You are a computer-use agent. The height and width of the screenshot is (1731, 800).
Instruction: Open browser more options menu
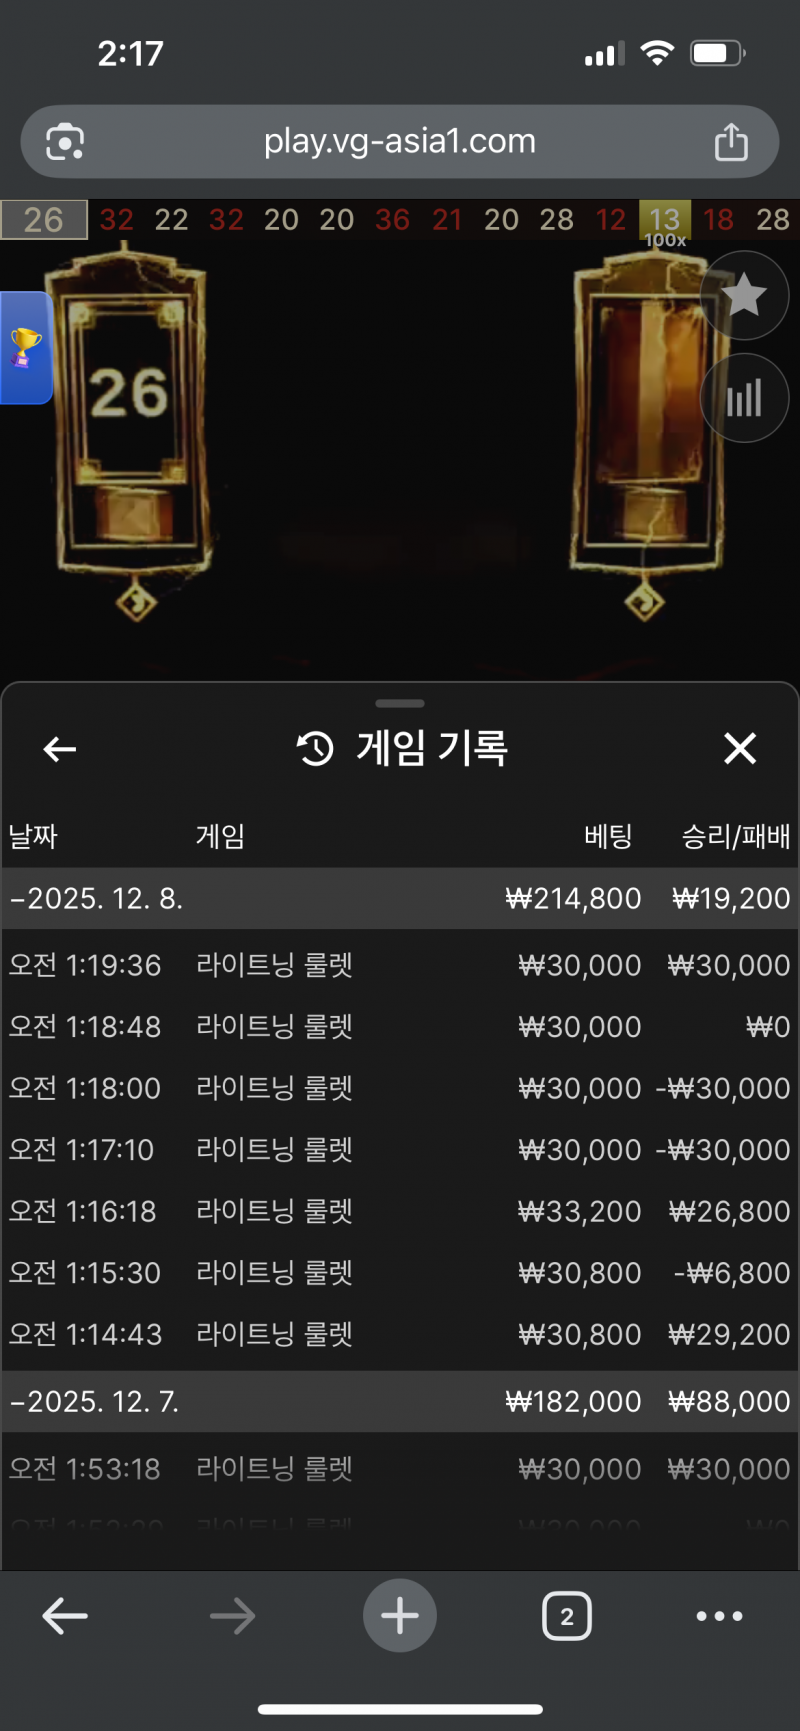click(720, 1616)
